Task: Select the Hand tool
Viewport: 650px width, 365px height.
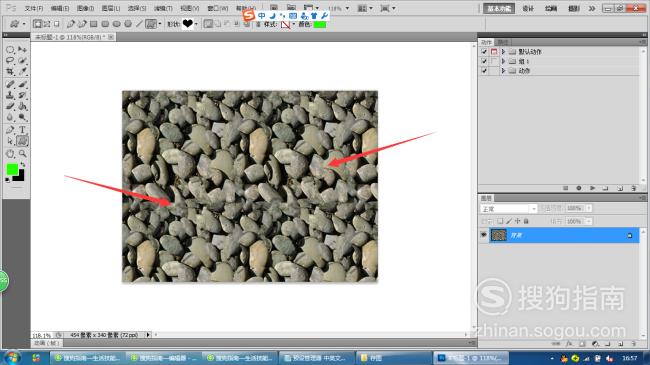Action: [x=10, y=154]
